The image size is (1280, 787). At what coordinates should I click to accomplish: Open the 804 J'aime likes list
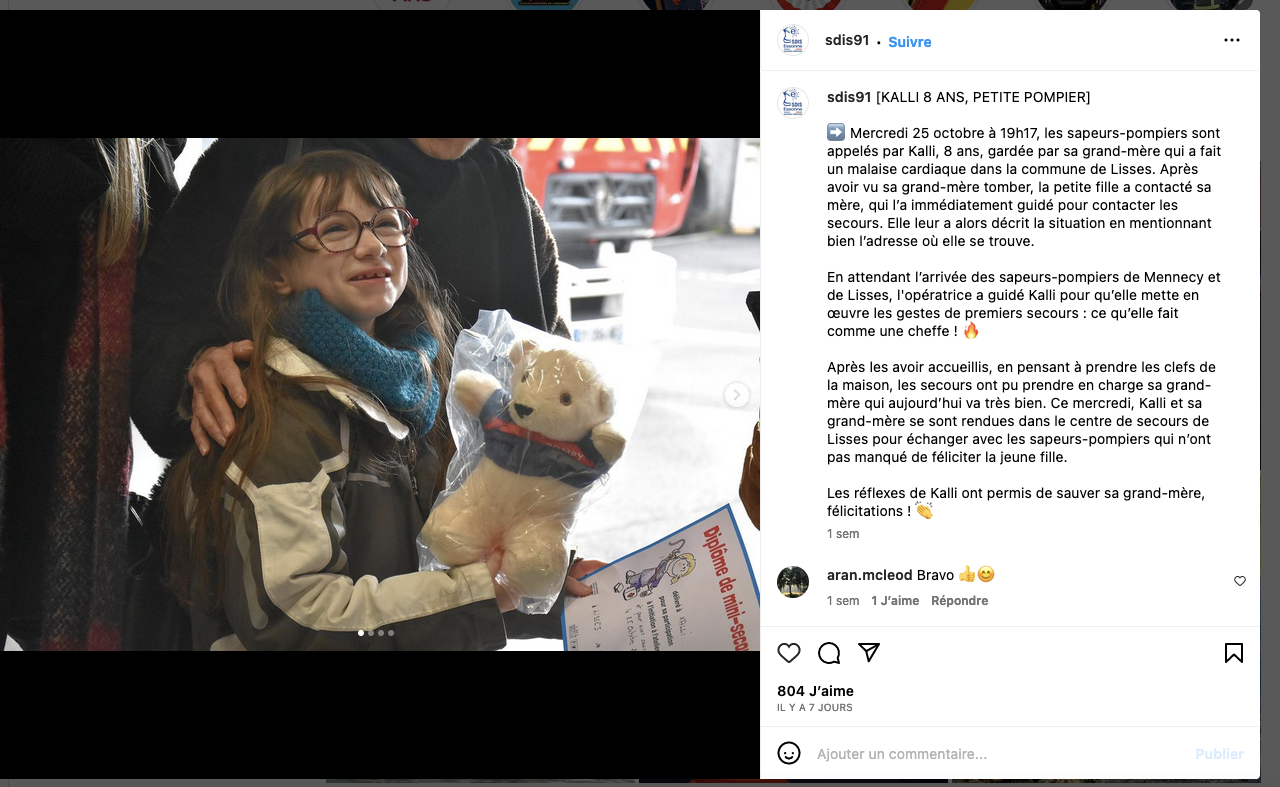pos(815,691)
